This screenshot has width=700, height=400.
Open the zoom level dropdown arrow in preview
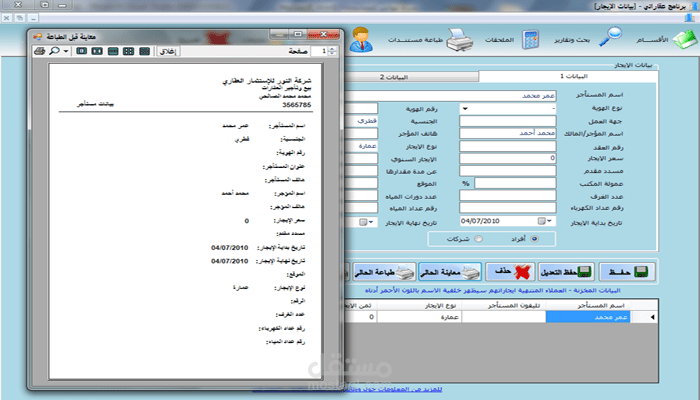pos(66,51)
